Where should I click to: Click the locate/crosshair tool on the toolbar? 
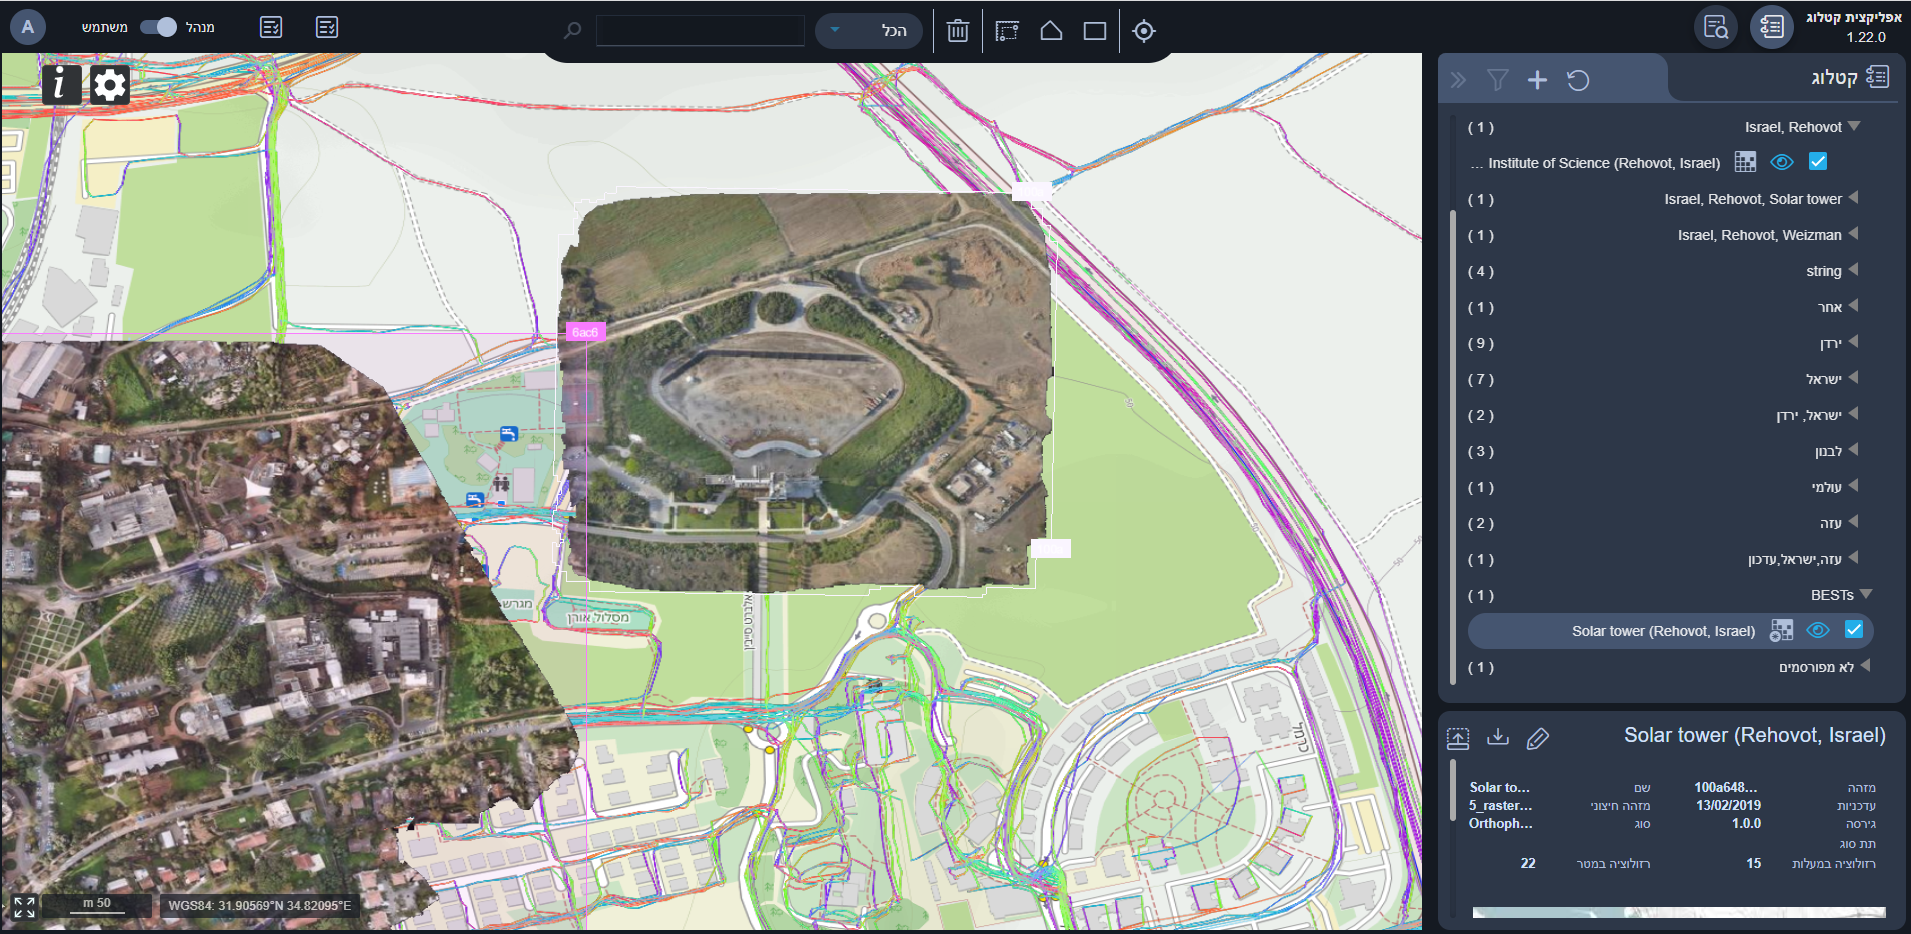click(x=1144, y=31)
